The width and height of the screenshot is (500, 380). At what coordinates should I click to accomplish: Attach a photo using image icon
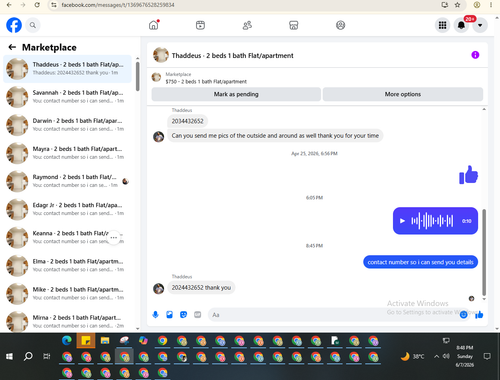(169, 315)
